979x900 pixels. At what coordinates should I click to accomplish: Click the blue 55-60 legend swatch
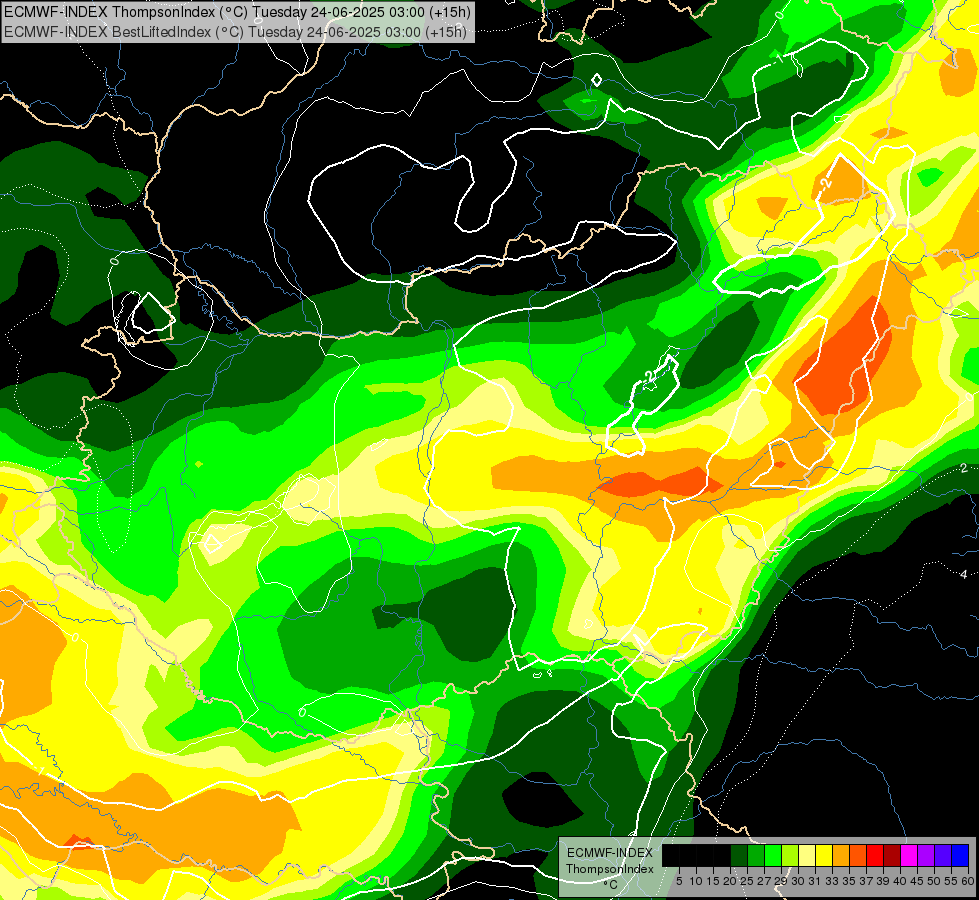961,855
